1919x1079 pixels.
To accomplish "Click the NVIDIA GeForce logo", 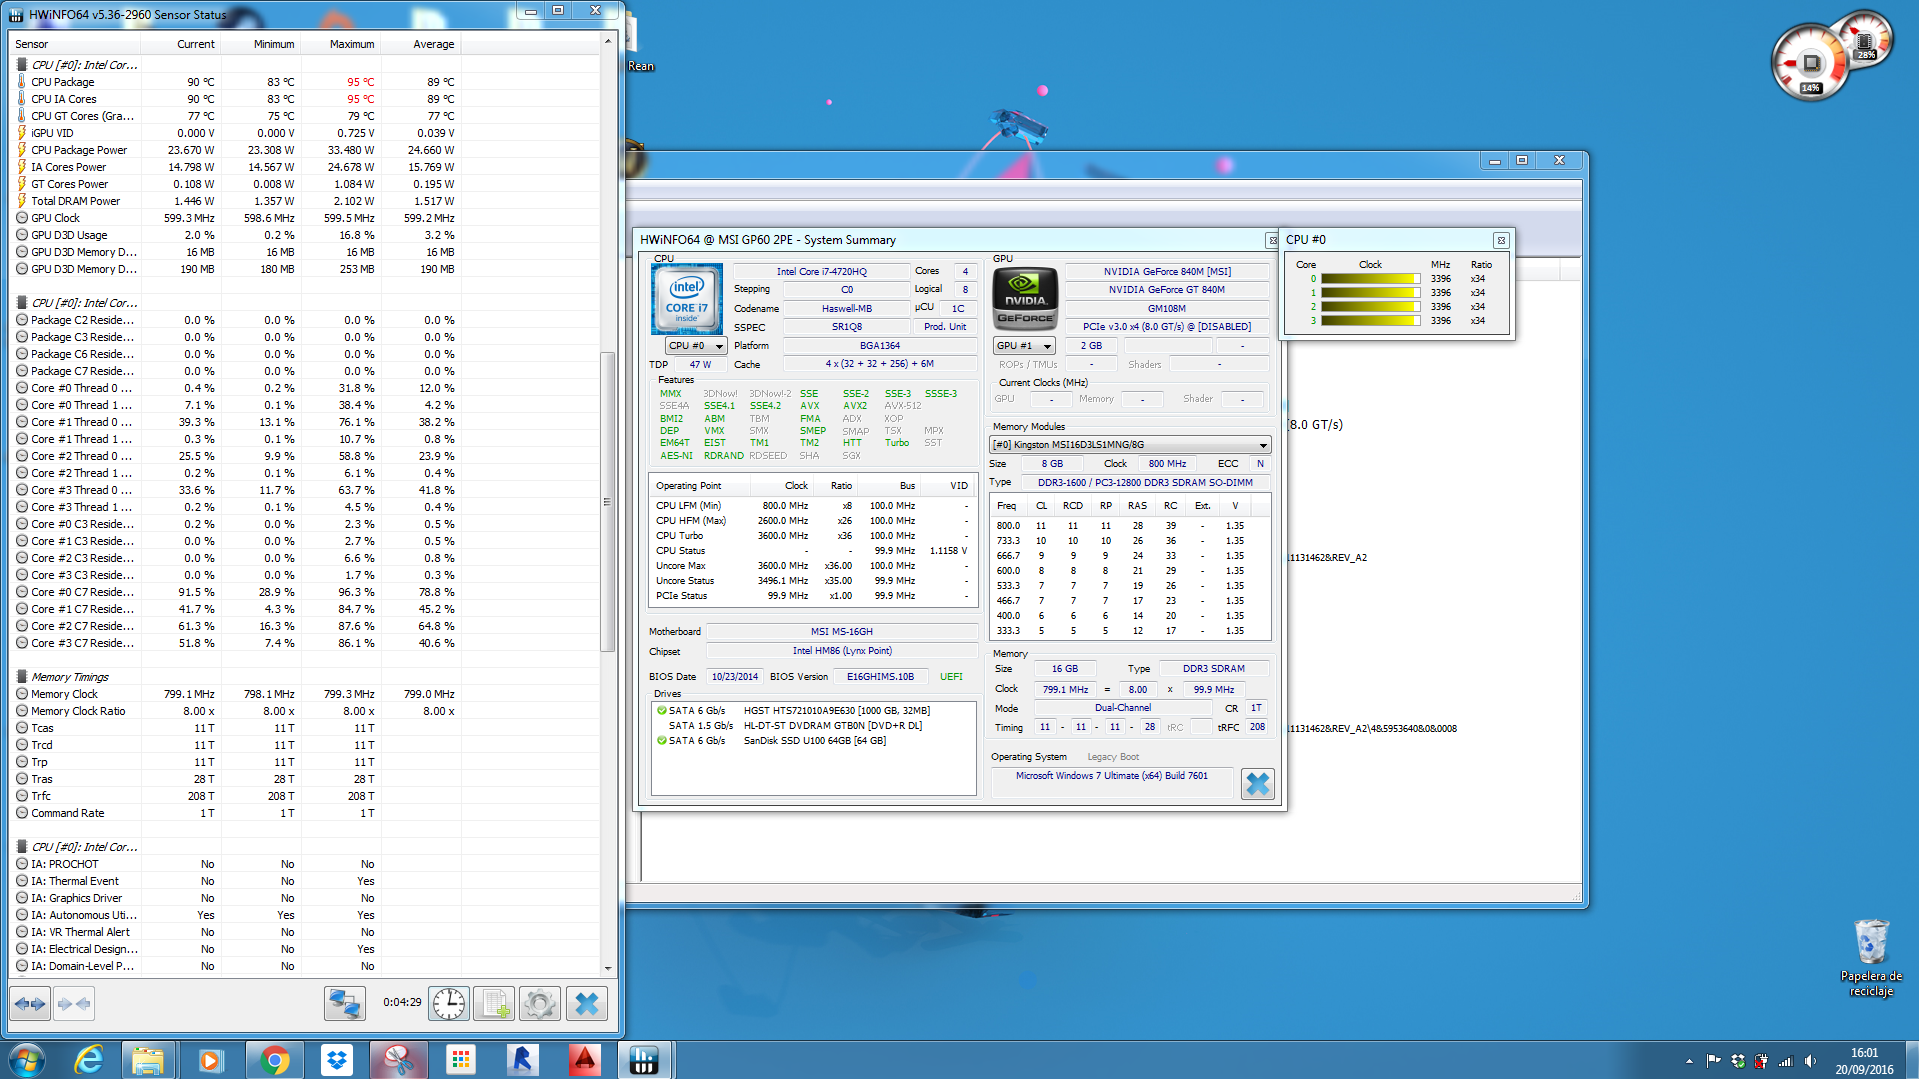I will 1025,299.
